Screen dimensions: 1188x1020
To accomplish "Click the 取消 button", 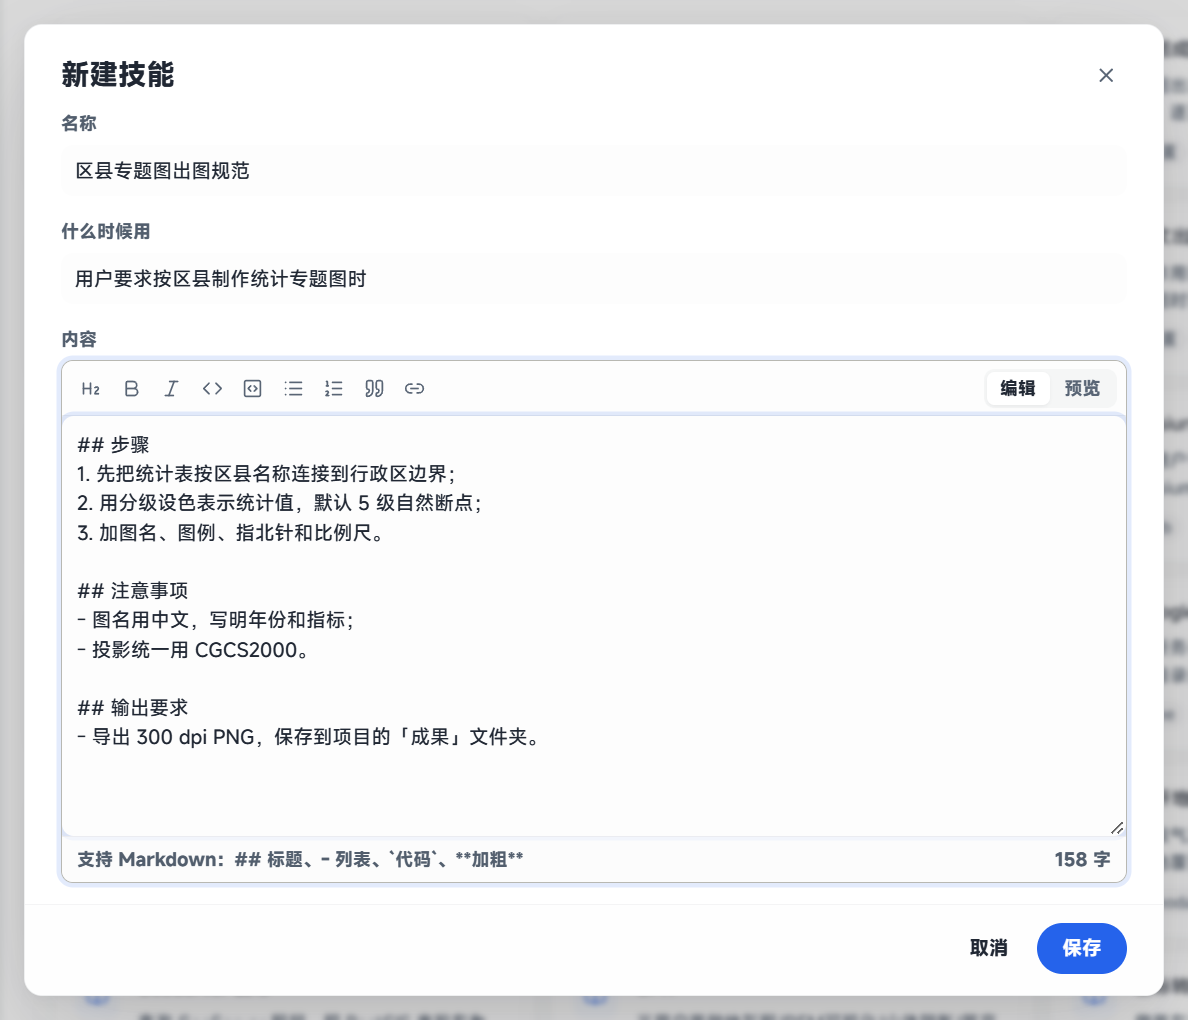I will (989, 948).
